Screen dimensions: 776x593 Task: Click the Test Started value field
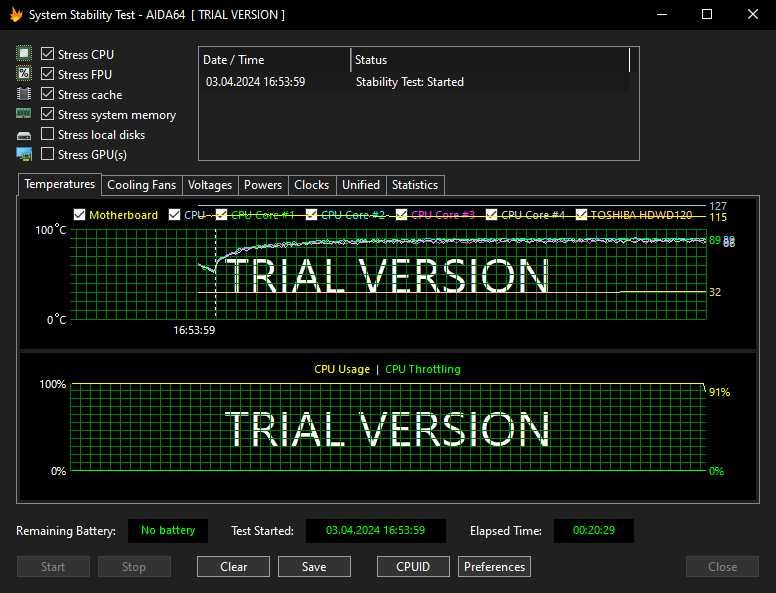[x=376, y=530]
